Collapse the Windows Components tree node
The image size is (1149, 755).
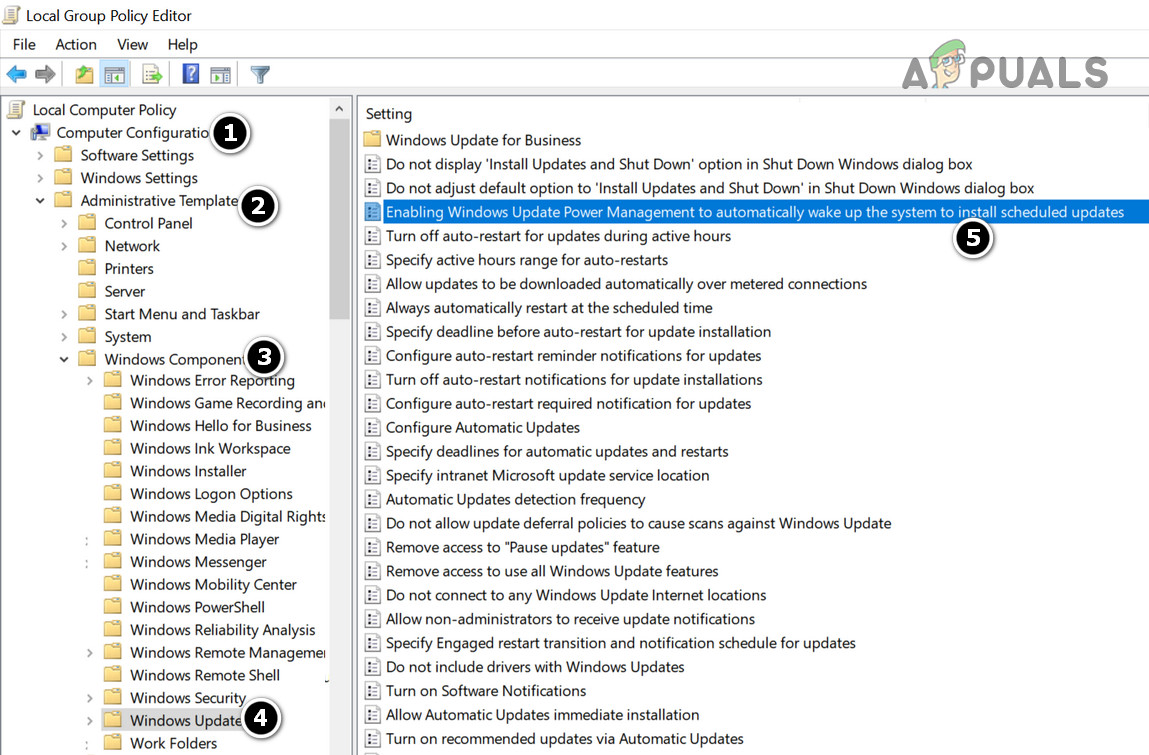tap(64, 359)
